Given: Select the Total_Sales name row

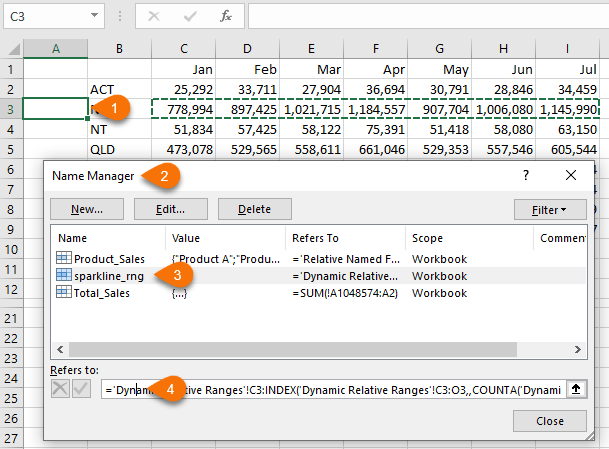Looking at the screenshot, I should point(318,293).
